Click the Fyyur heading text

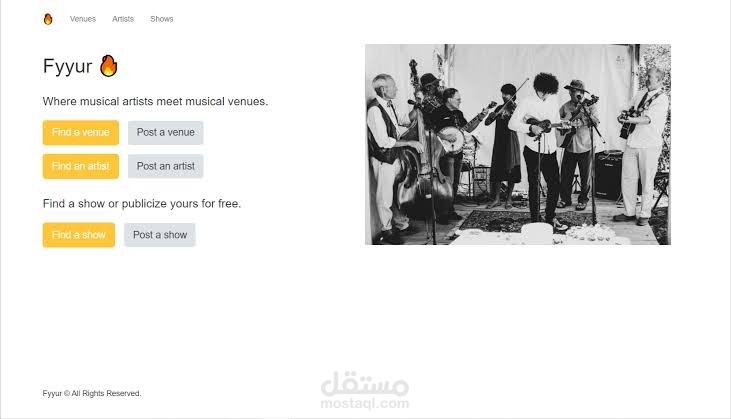(x=68, y=66)
